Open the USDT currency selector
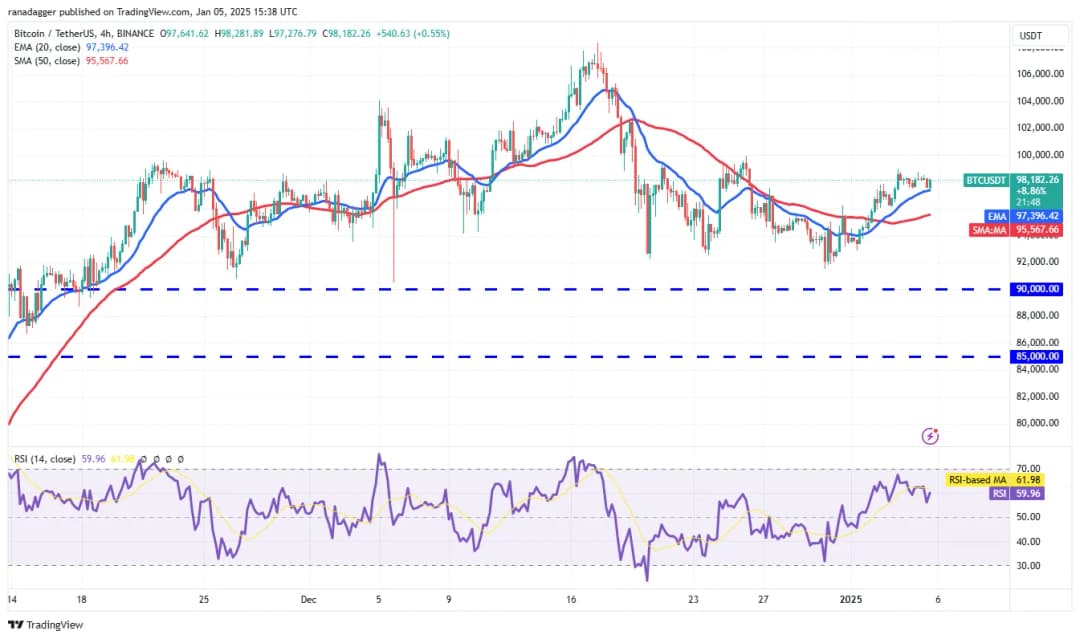Viewport: 1080px width, 639px height. point(1030,35)
